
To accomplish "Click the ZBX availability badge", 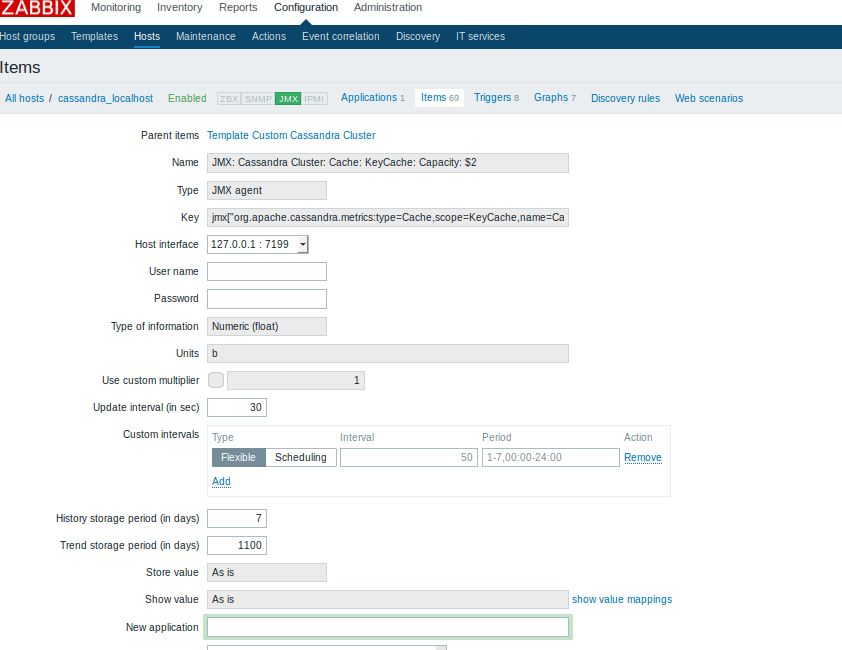I will (229, 99).
